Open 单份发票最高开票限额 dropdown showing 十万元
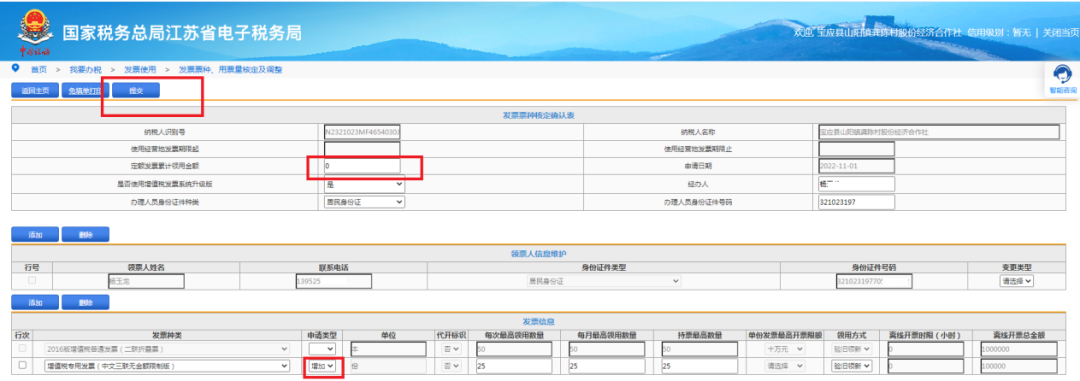 [785, 349]
